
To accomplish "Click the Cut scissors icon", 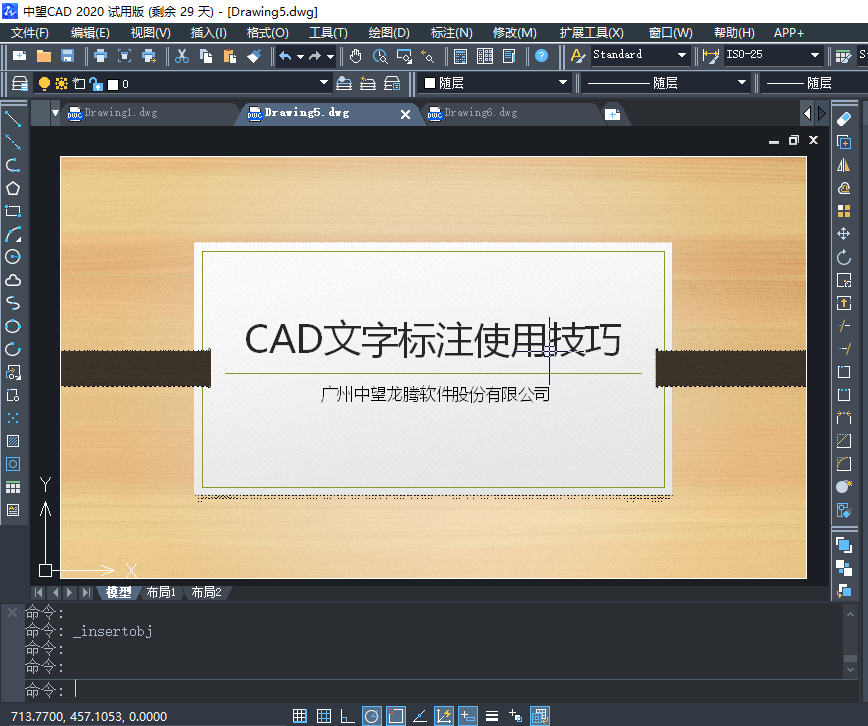I will tap(181, 56).
